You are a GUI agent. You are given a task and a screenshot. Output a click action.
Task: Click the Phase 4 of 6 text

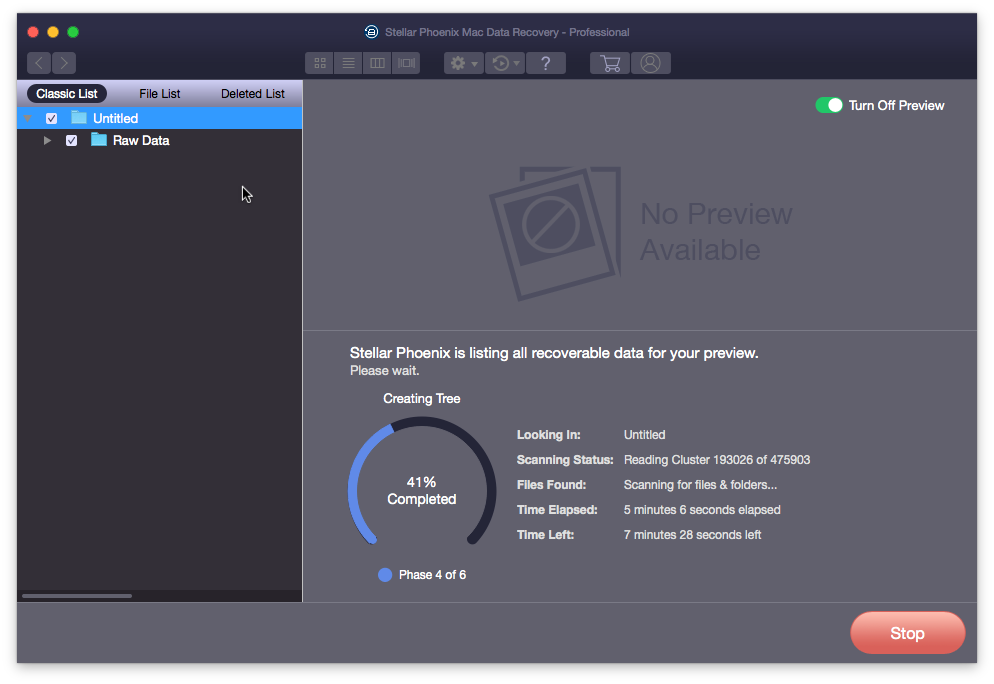(x=432, y=575)
